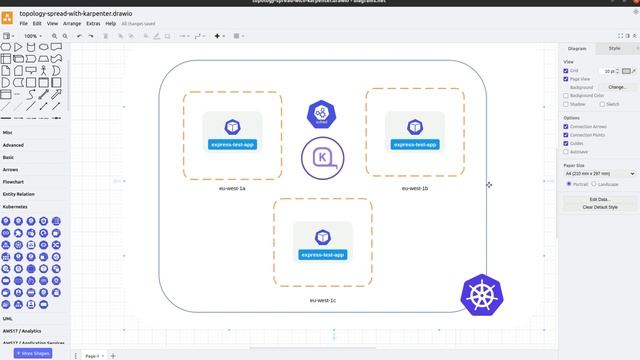
Task: Enable the Autosave checkbox
Action: pos(566,152)
